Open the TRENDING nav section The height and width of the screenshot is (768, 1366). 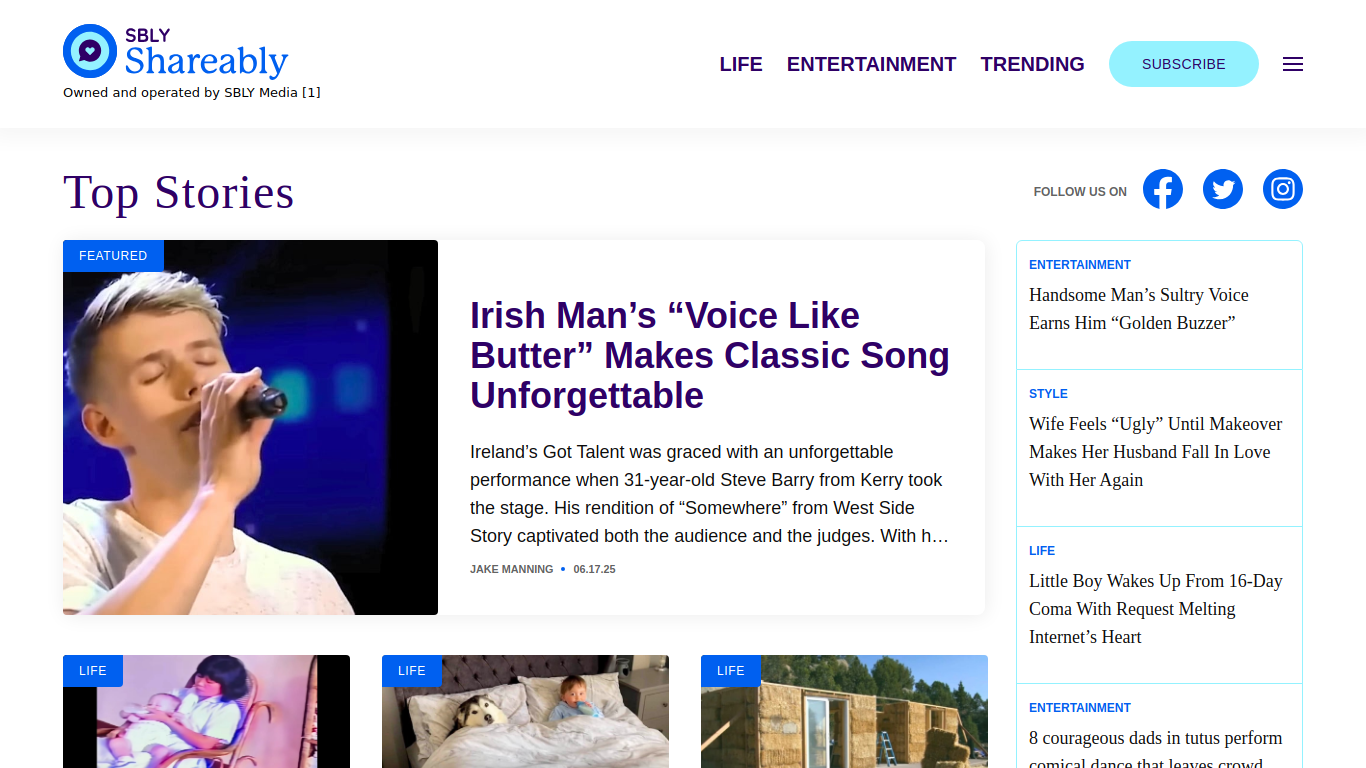click(x=1032, y=64)
